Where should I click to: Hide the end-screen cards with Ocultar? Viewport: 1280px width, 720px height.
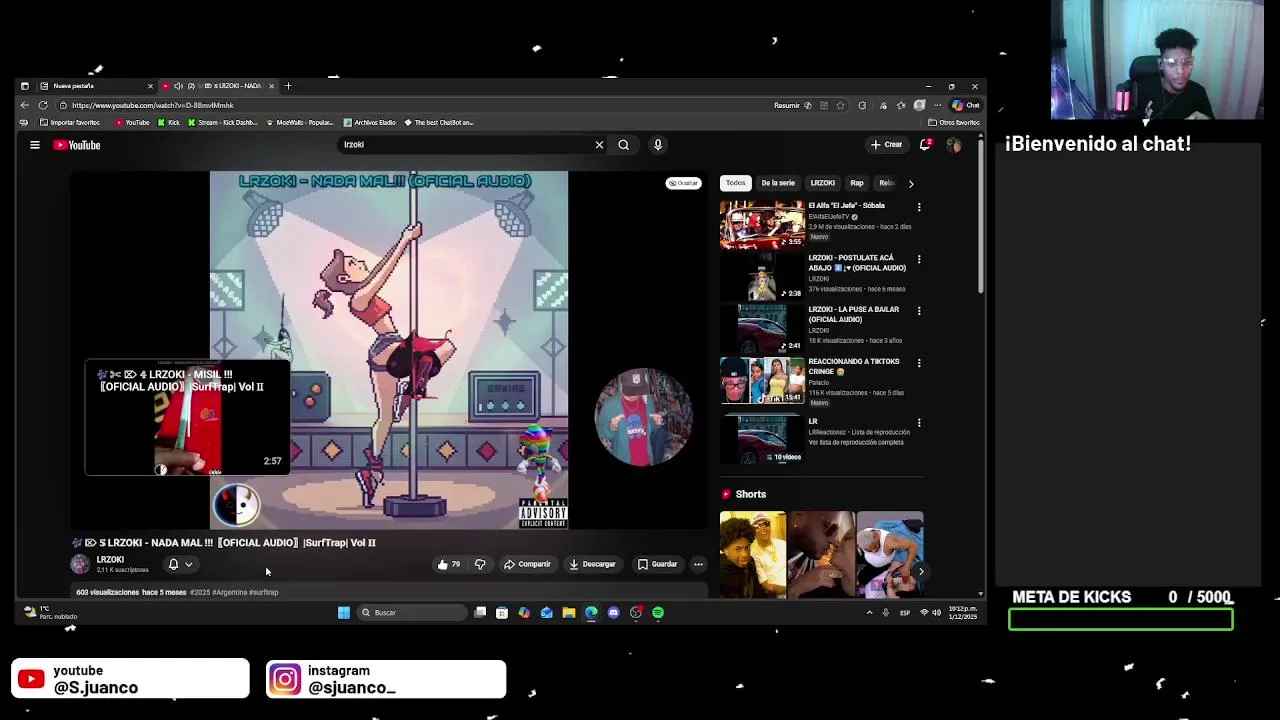pos(684,183)
